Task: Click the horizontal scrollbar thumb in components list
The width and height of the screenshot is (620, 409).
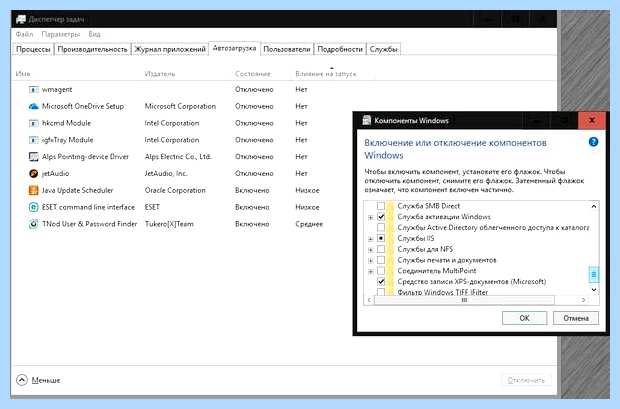Action: pos(464,300)
